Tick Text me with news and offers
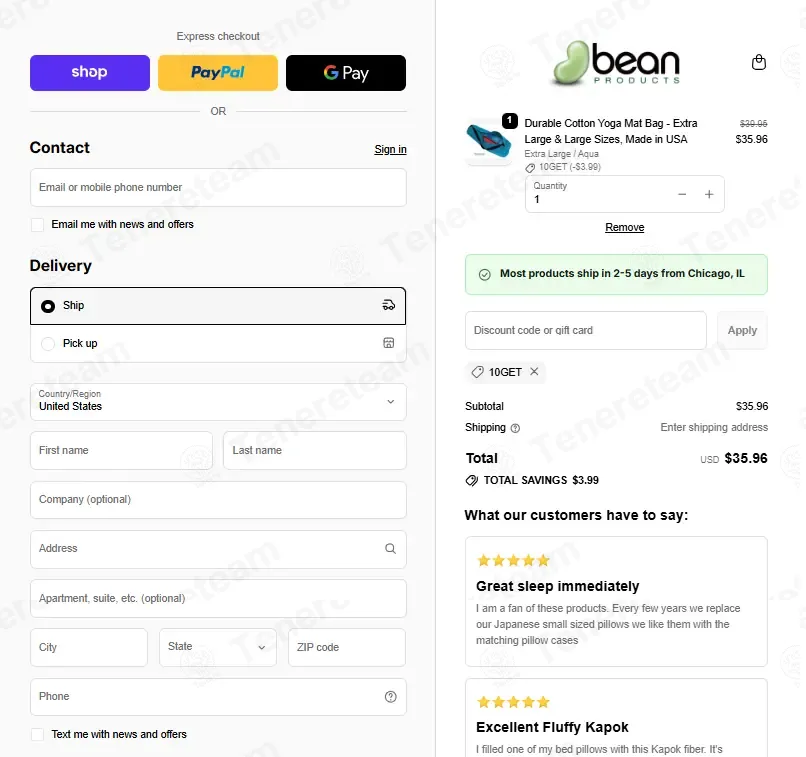The image size is (806, 757). pos(37,734)
